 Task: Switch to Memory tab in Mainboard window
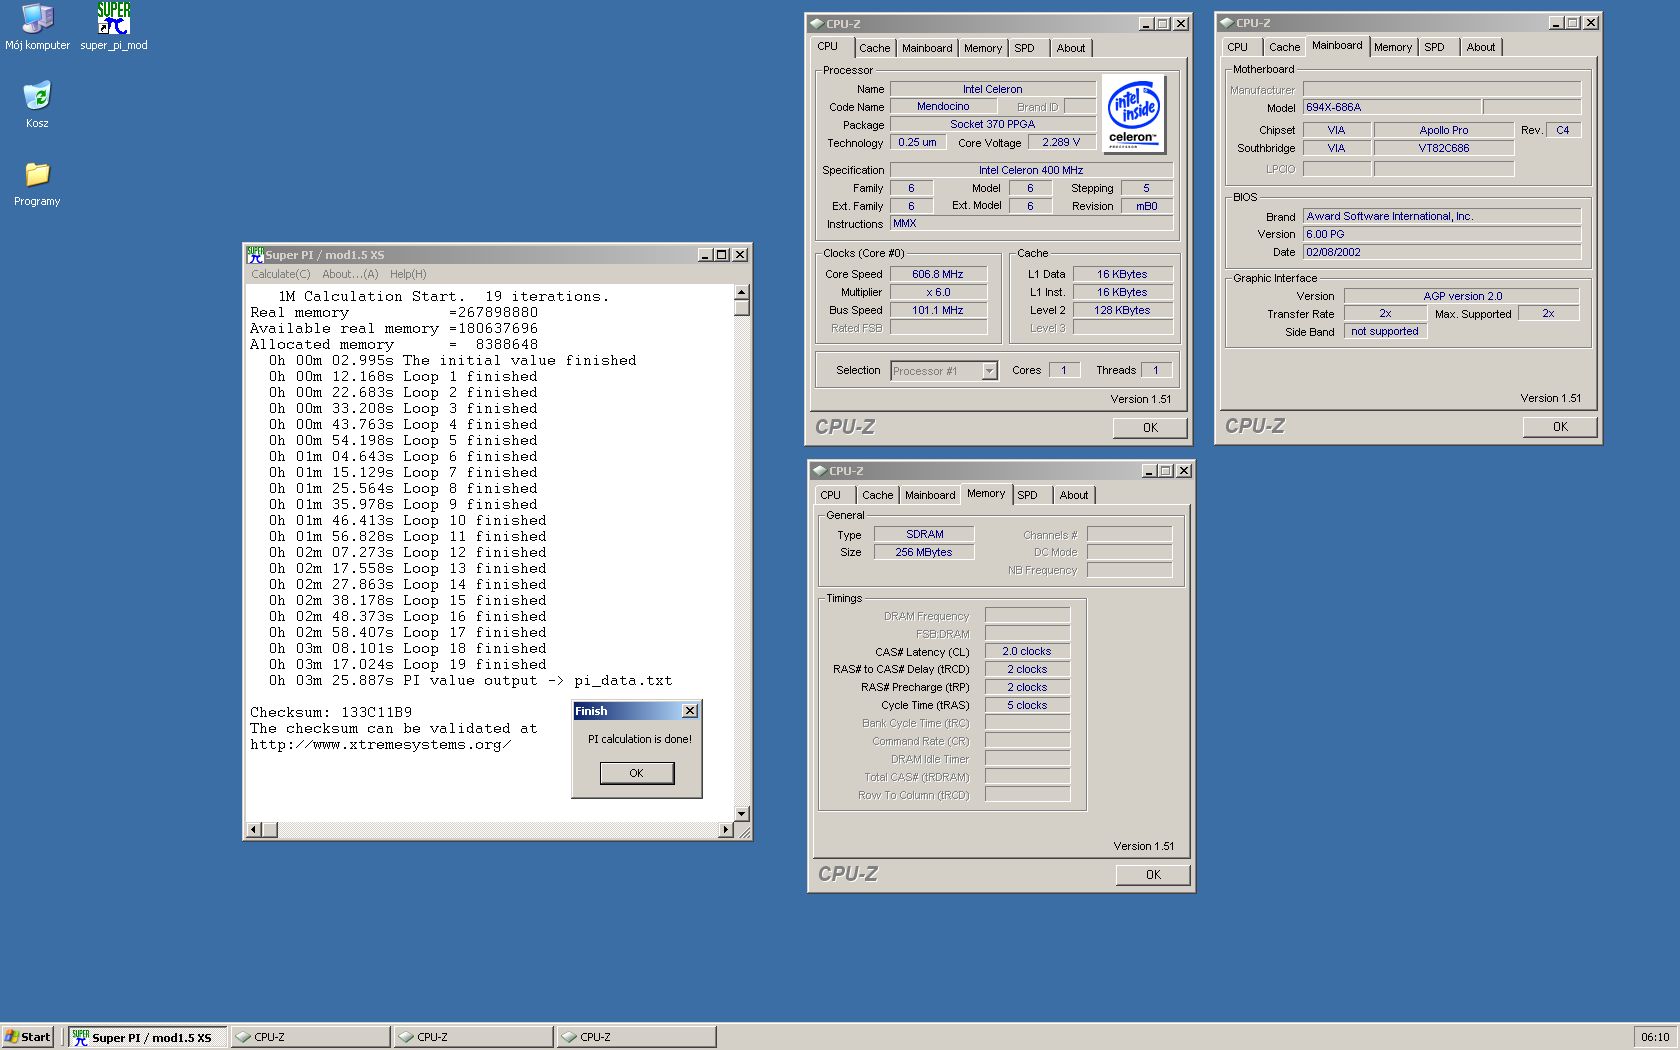pyautogui.click(x=1393, y=47)
